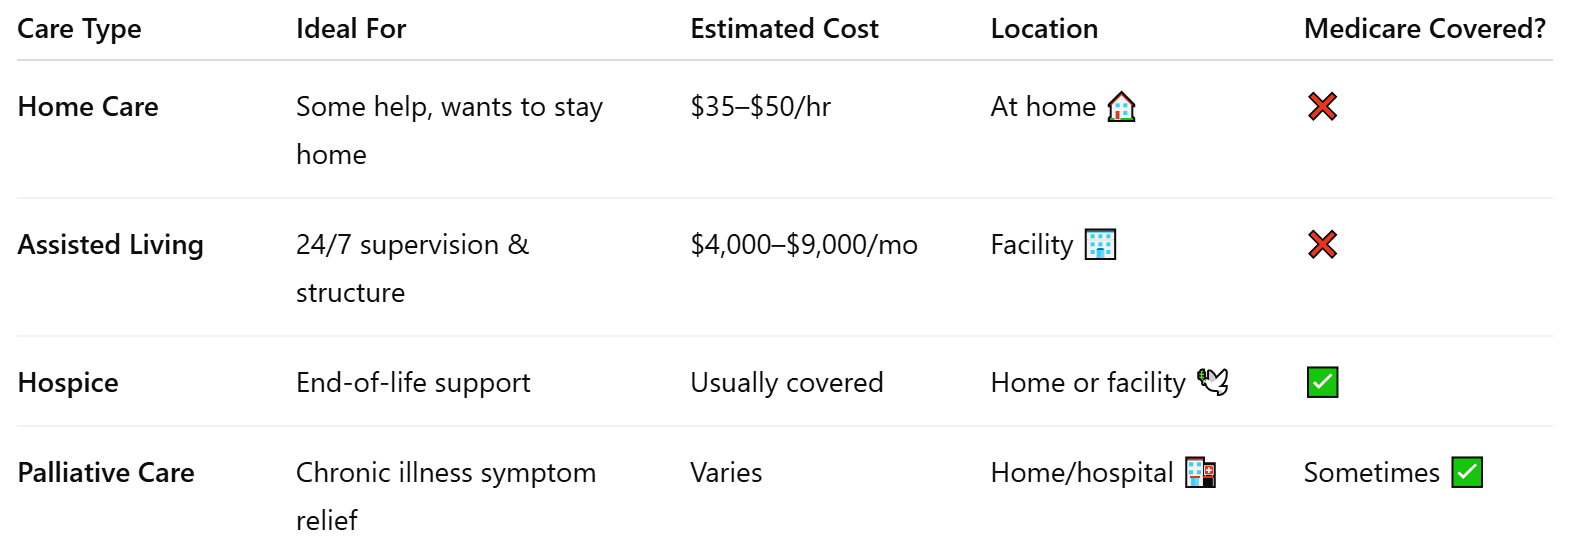The height and width of the screenshot is (554, 1588).
Task: Click the Home Care row label
Action: pyautogui.click(x=88, y=107)
